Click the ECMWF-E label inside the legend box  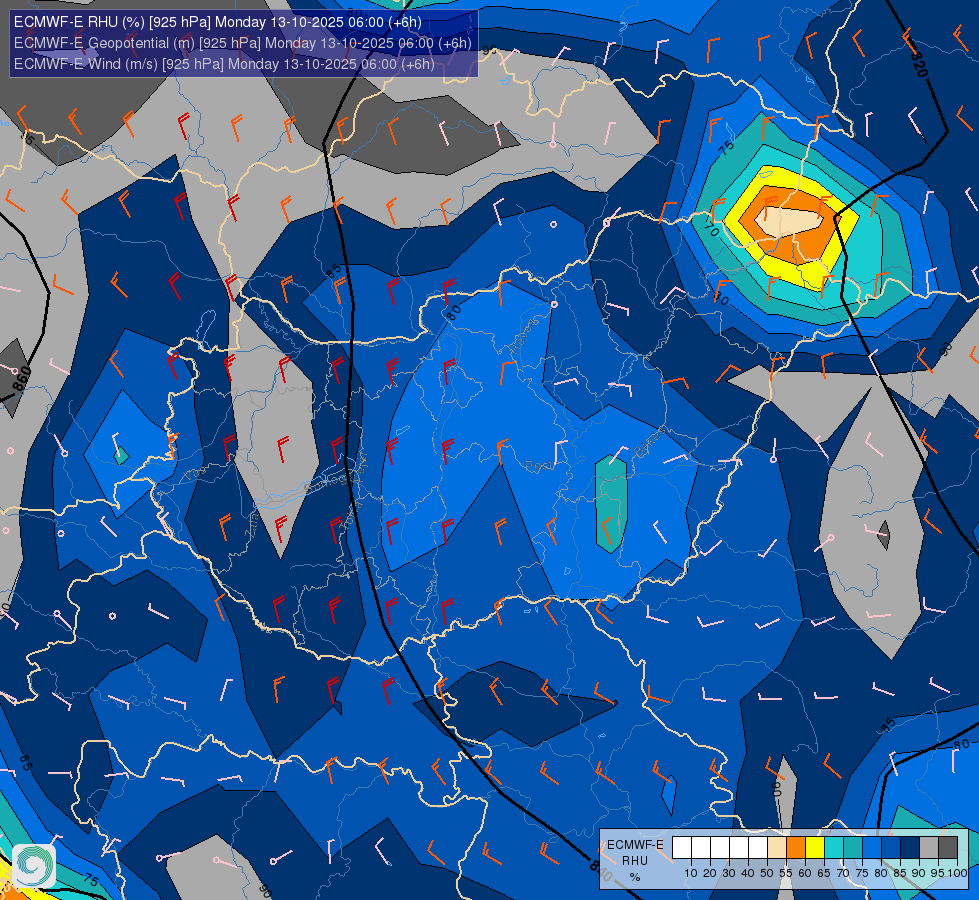[635, 844]
